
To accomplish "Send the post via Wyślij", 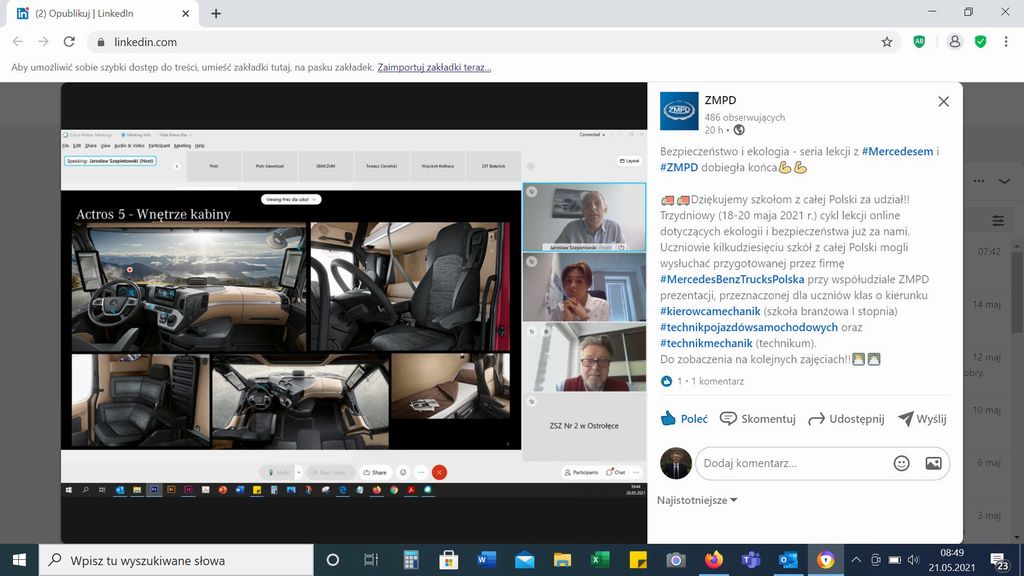I will pyautogui.click(x=922, y=419).
